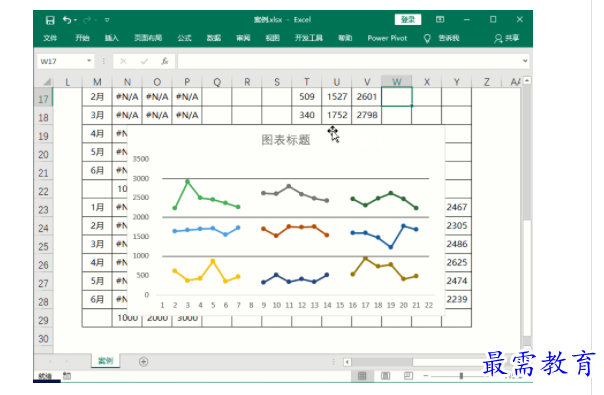Click the New Sheet plus icon
The height and width of the screenshot is (395, 604).
pos(143,361)
